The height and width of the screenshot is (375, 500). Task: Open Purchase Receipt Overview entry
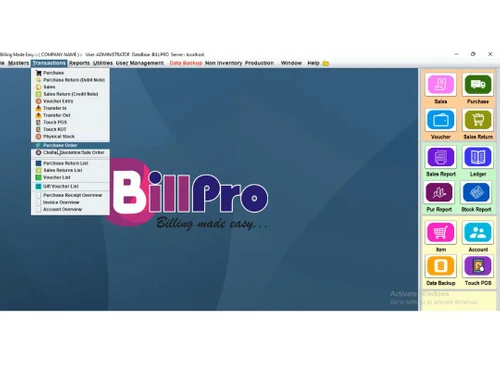pyautogui.click(x=70, y=195)
